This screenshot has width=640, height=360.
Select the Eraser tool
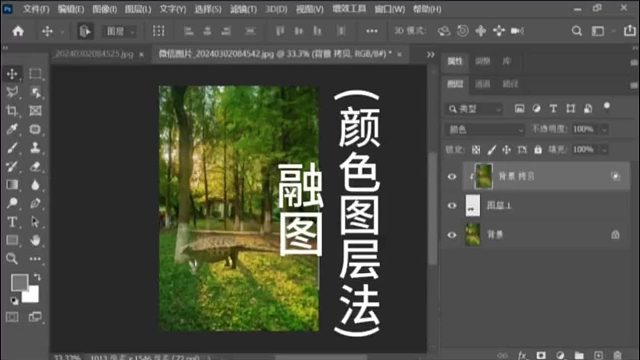[35, 166]
